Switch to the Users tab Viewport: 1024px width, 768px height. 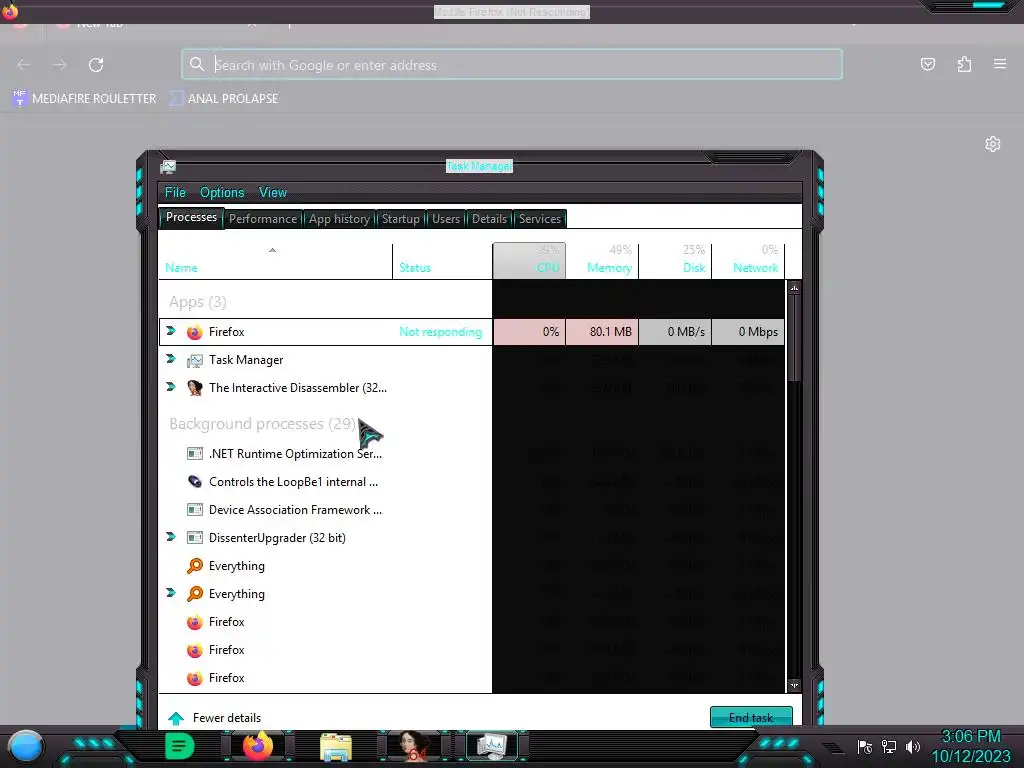(445, 219)
